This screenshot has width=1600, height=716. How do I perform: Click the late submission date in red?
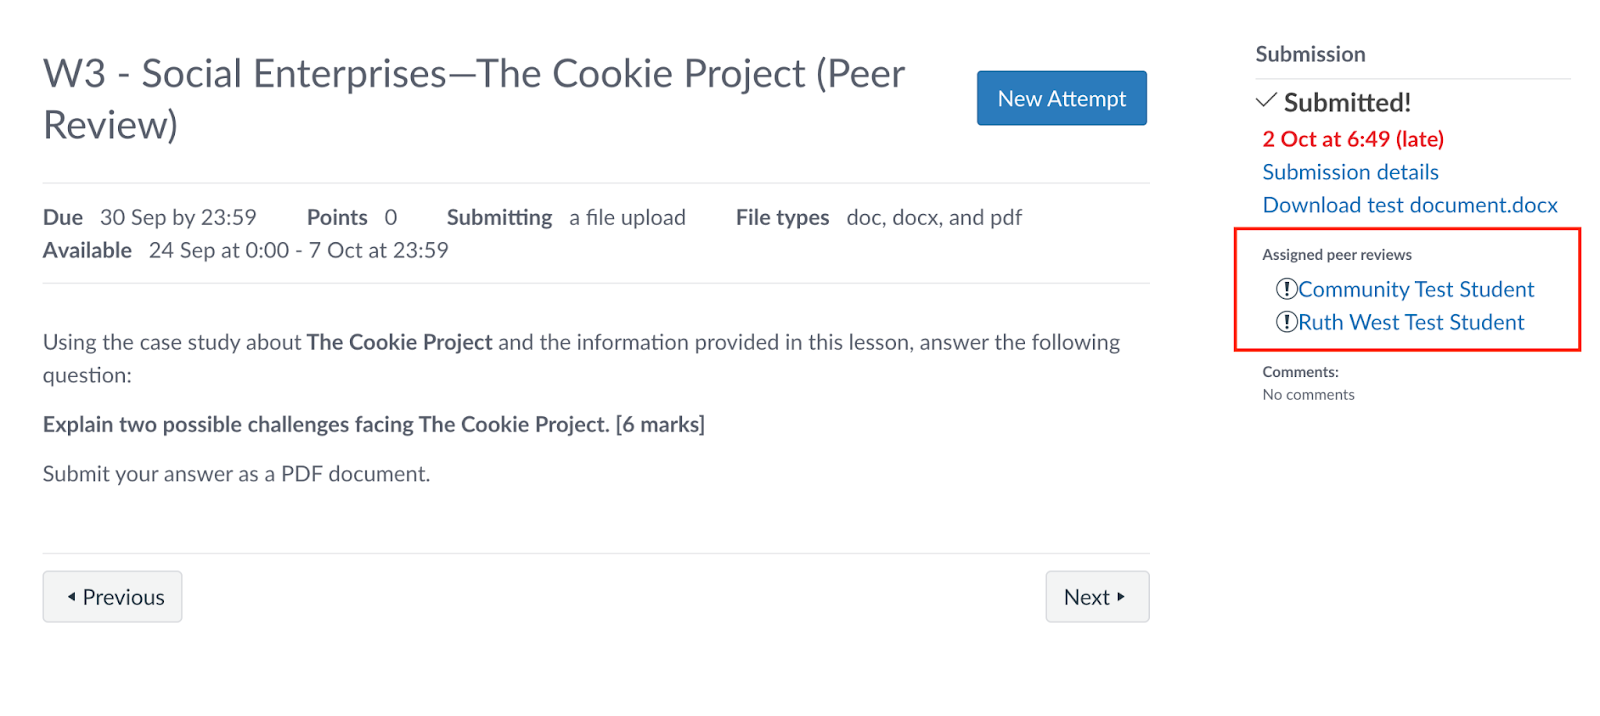1352,139
